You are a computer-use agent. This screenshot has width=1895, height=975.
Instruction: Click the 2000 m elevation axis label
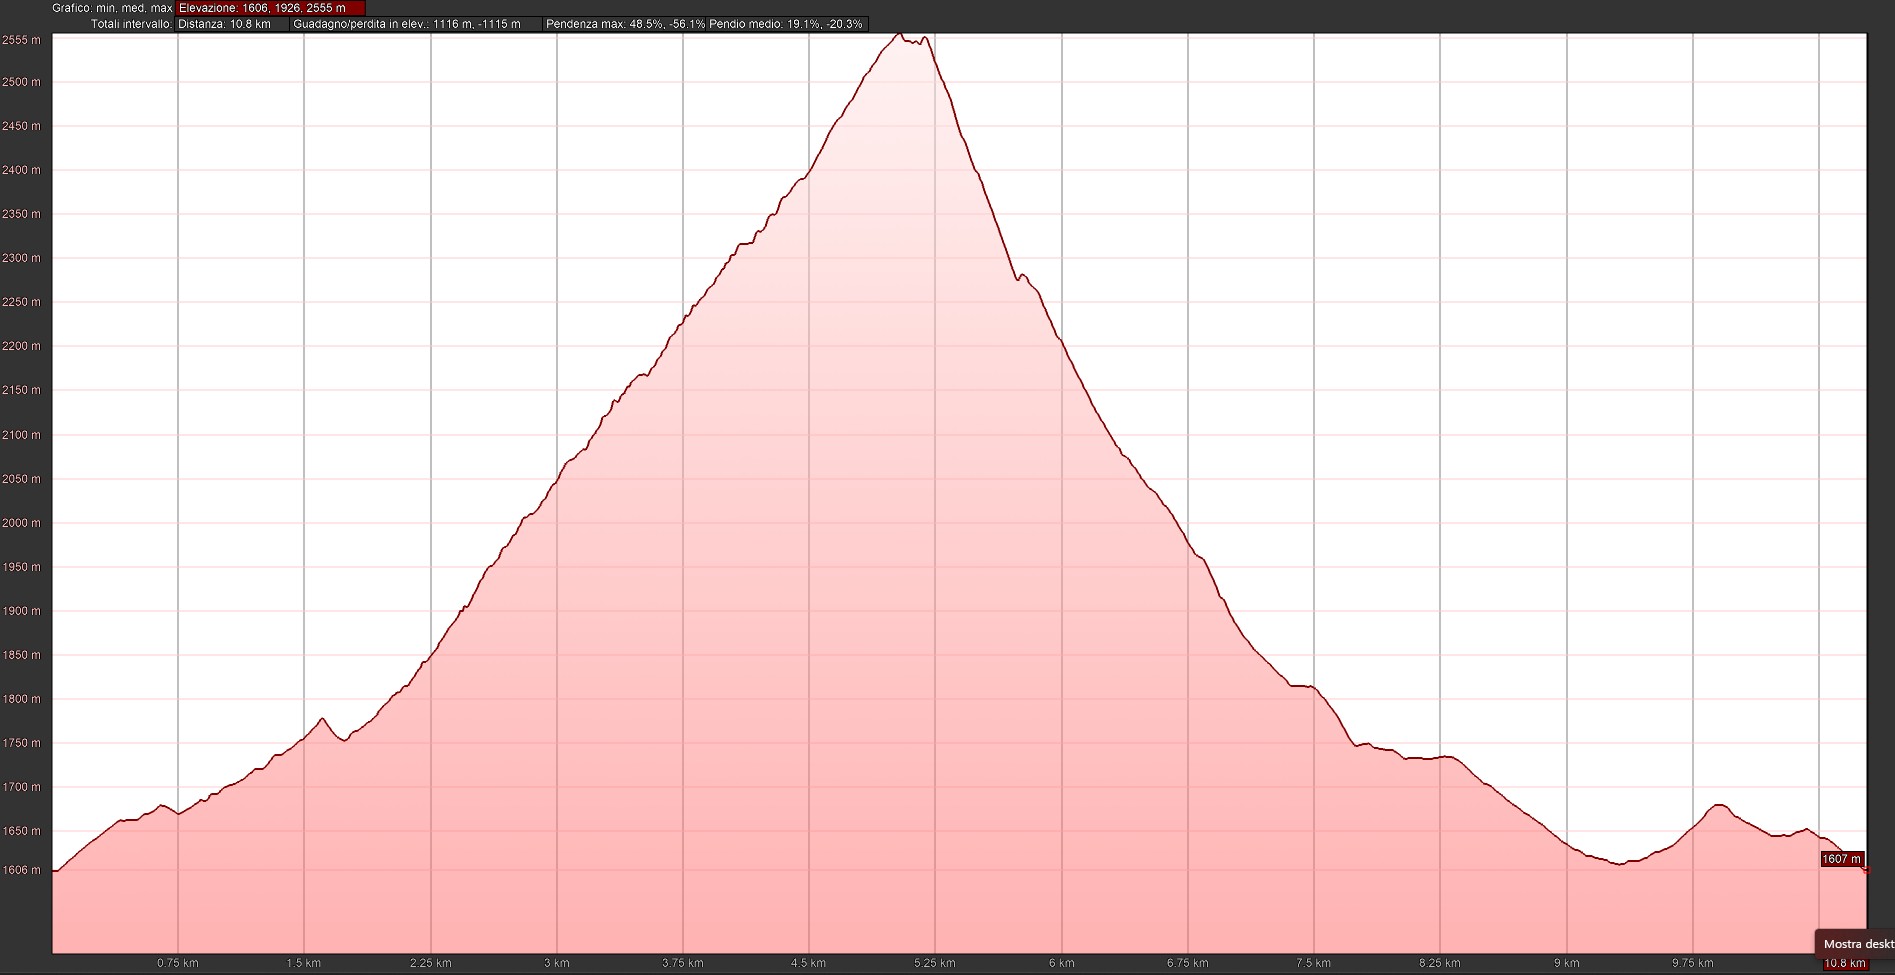[x=22, y=523]
